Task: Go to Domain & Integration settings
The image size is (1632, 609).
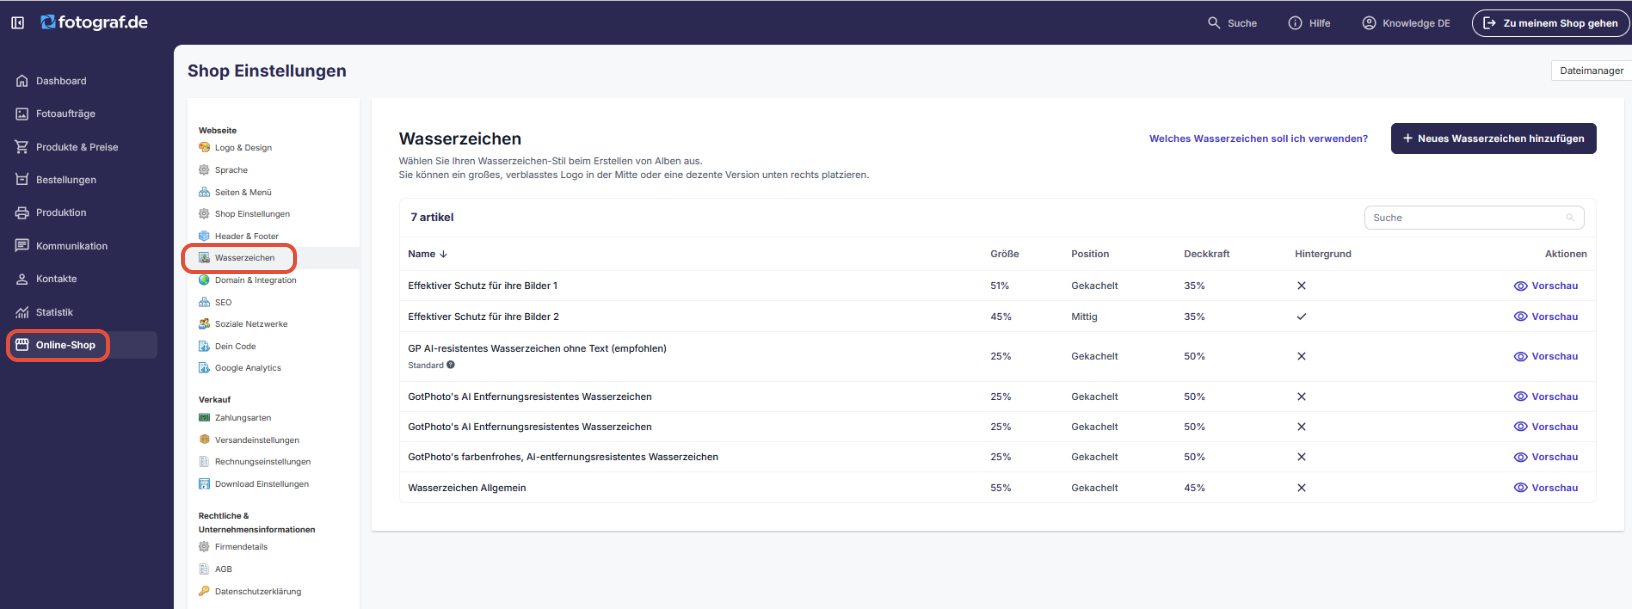Action: tap(255, 280)
